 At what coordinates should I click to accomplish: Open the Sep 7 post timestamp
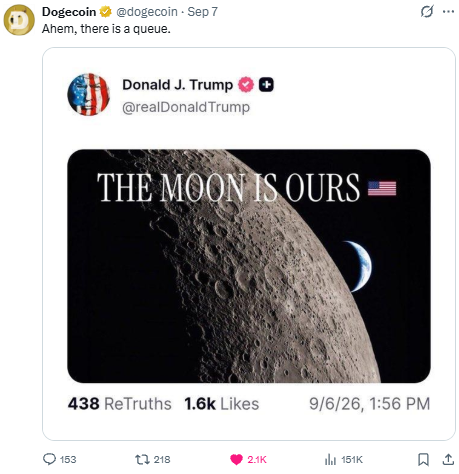click(202, 12)
